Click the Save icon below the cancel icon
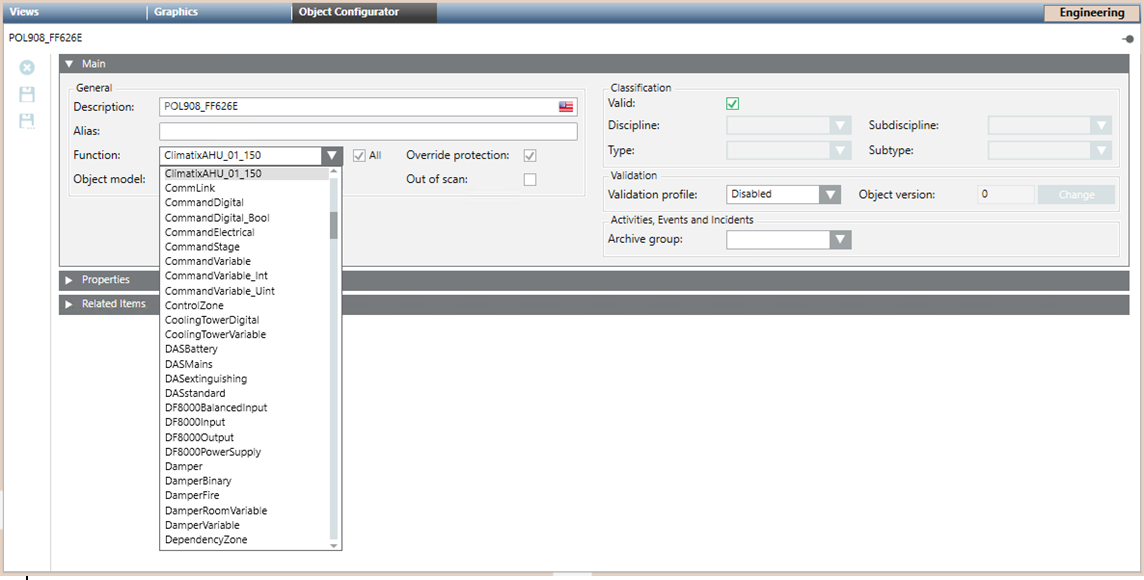Image resolution: width=1144 pixels, height=580 pixels. click(x=27, y=93)
